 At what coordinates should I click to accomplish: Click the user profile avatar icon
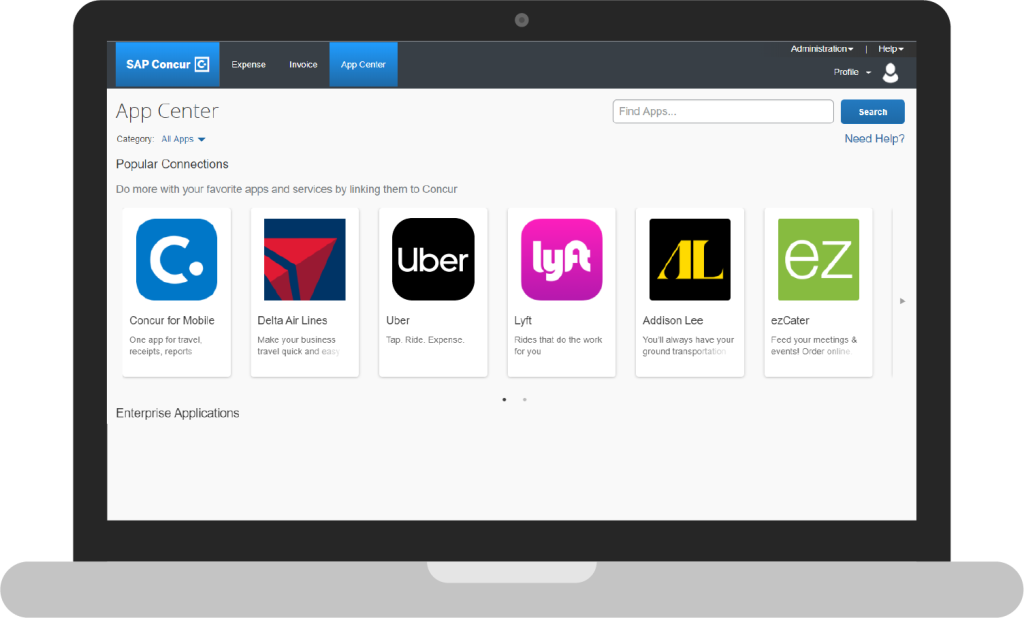(x=890, y=73)
